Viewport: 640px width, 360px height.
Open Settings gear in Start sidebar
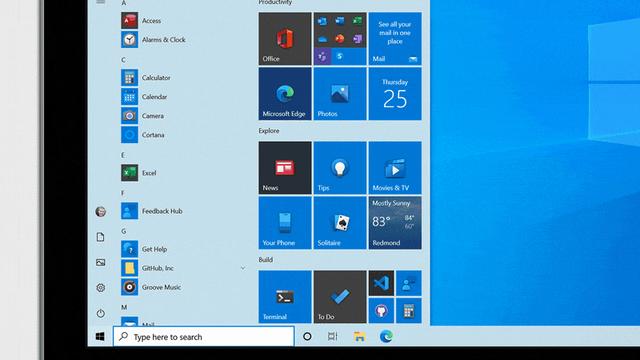coord(100,288)
